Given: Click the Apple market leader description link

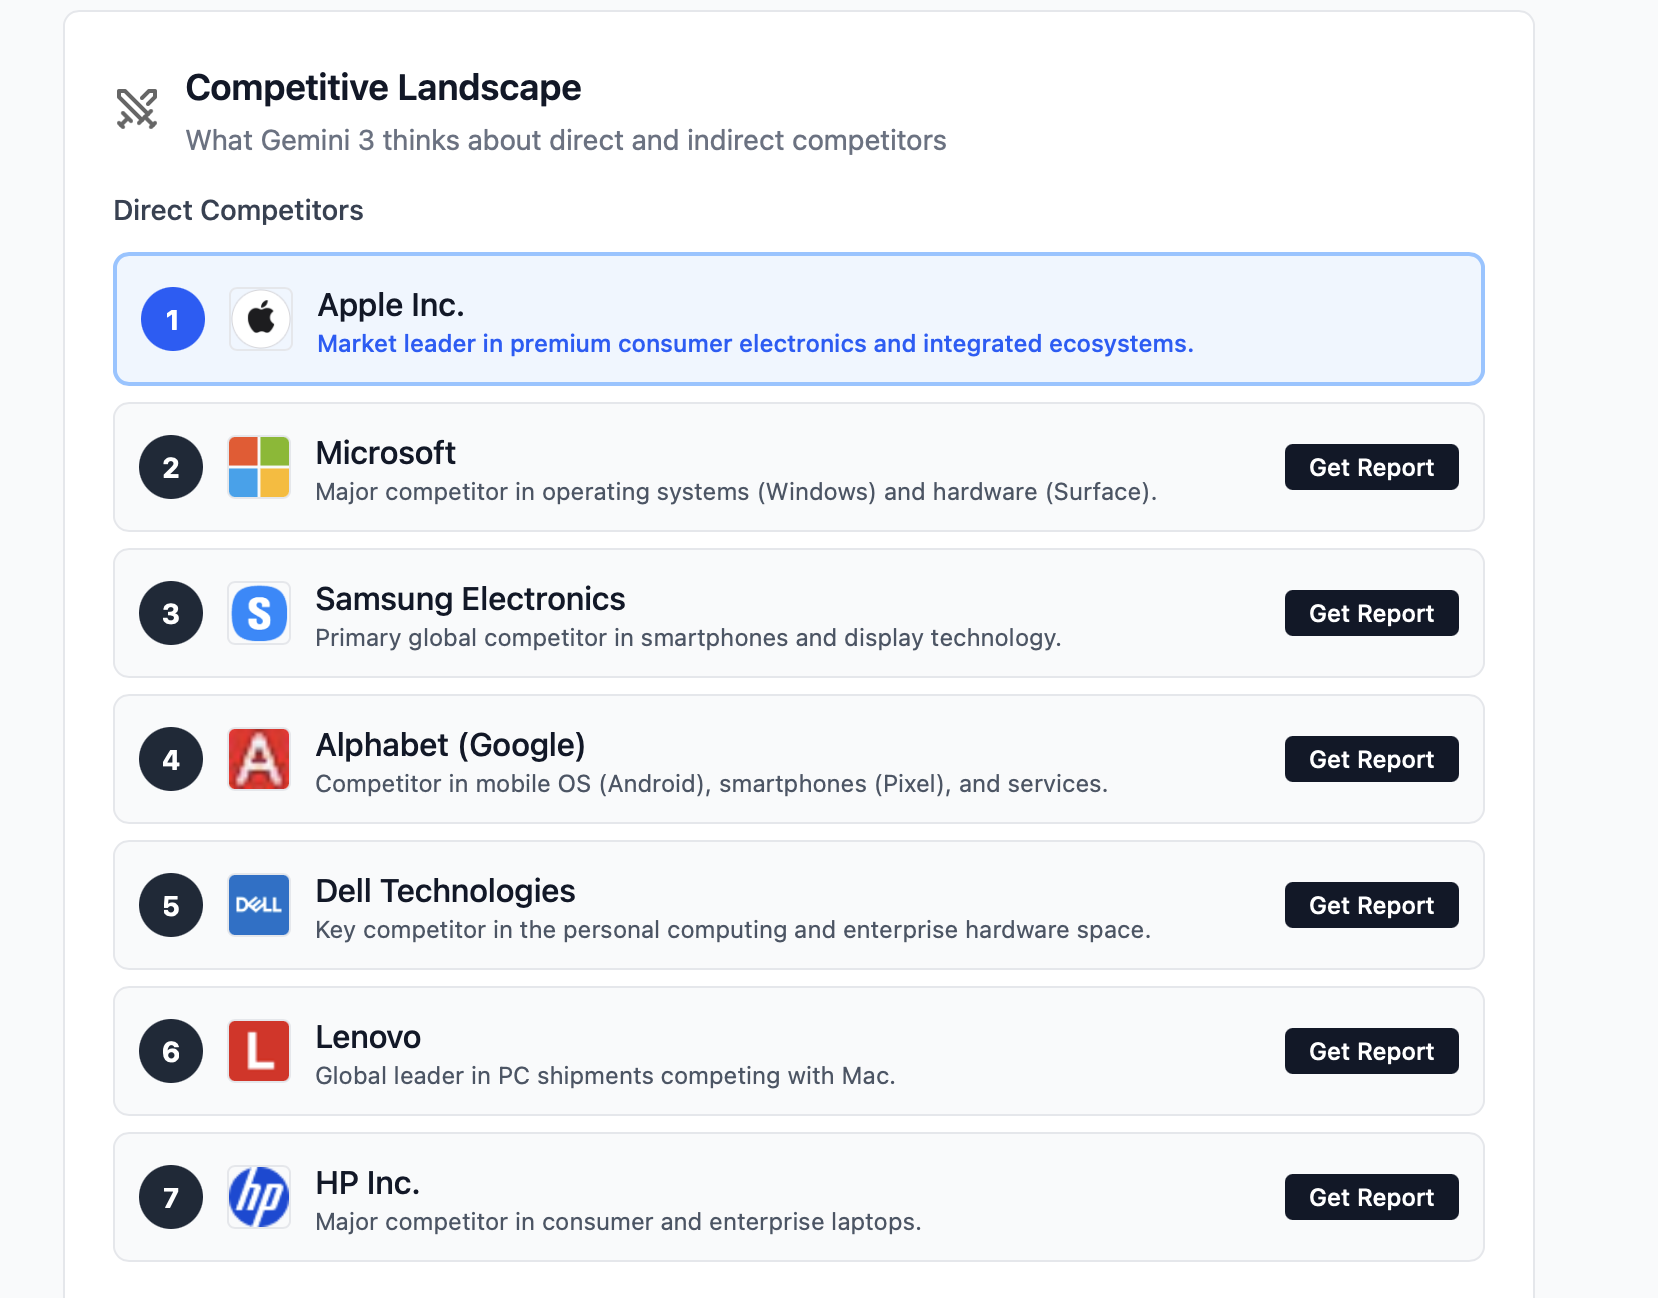Looking at the screenshot, I should click(x=755, y=343).
